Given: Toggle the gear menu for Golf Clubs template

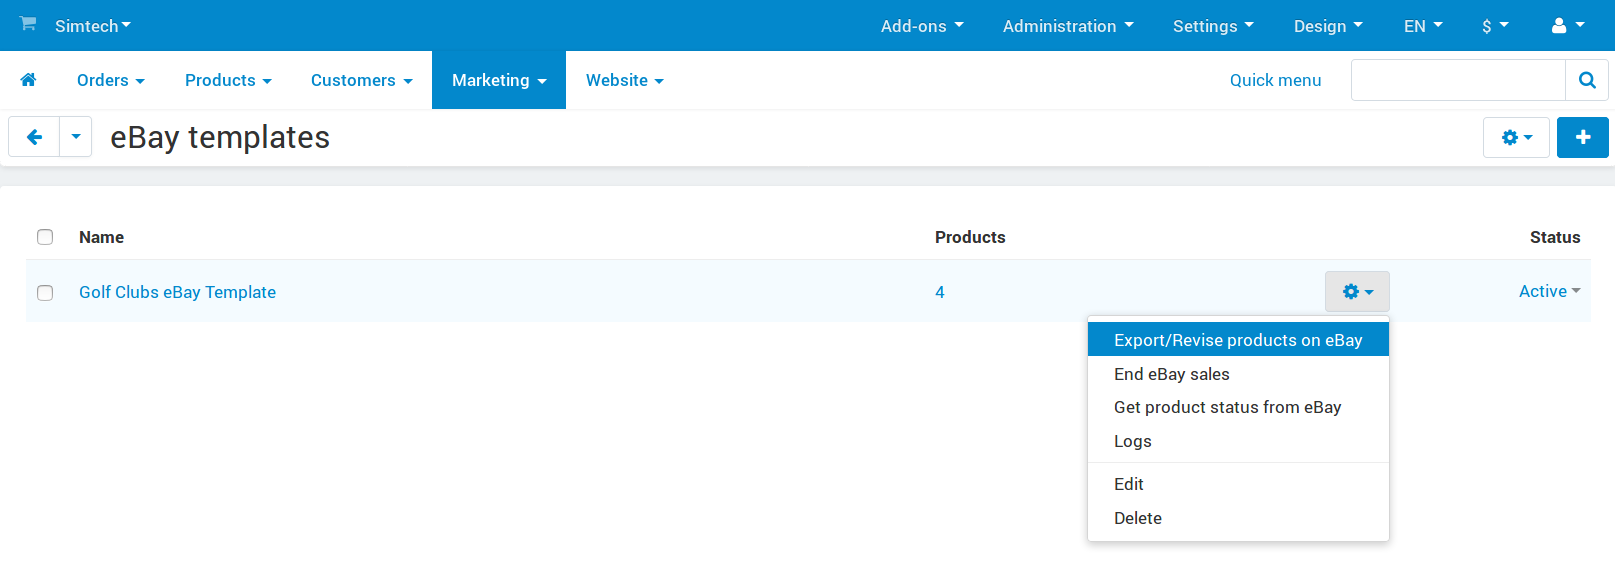Looking at the screenshot, I should (1357, 291).
